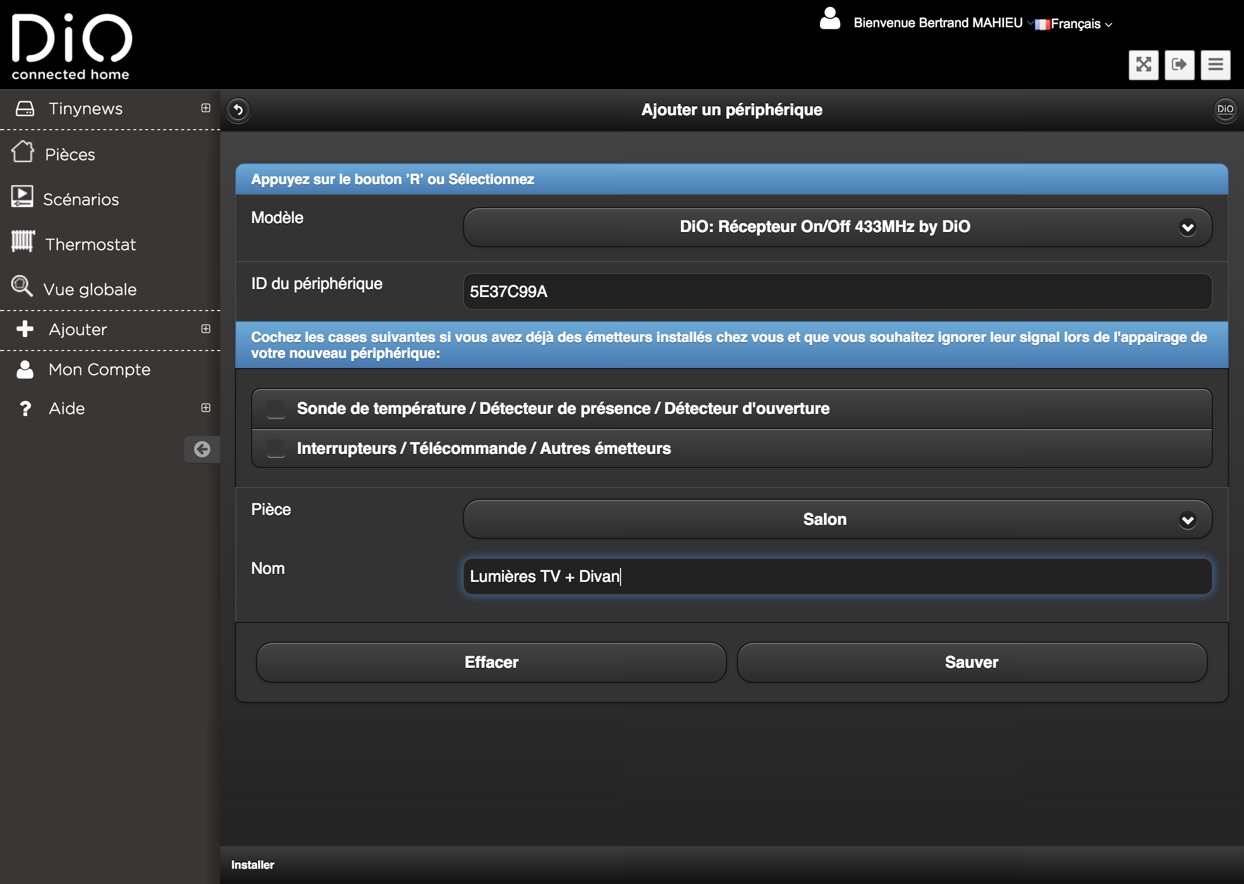Open the Pièce dropdown showing Salon
The image size is (1244, 884).
(837, 520)
